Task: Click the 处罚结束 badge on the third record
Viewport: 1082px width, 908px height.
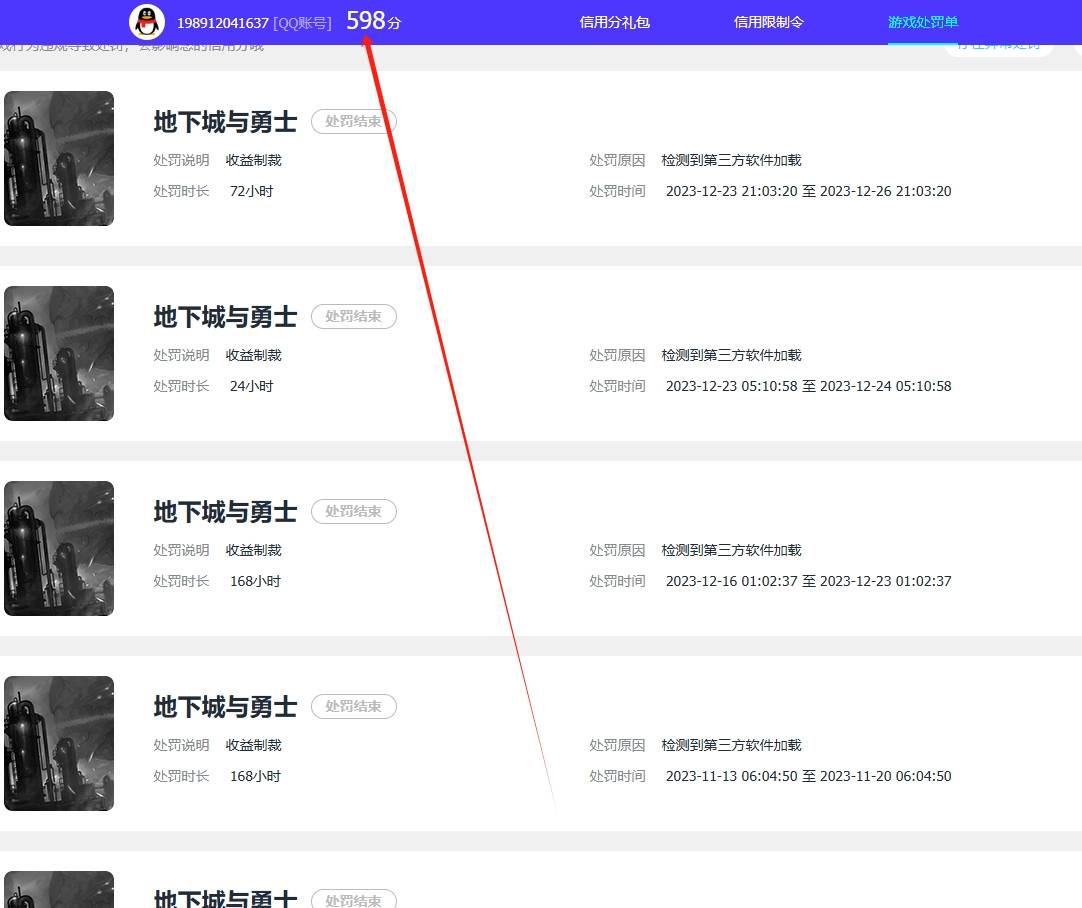Action: (x=354, y=511)
